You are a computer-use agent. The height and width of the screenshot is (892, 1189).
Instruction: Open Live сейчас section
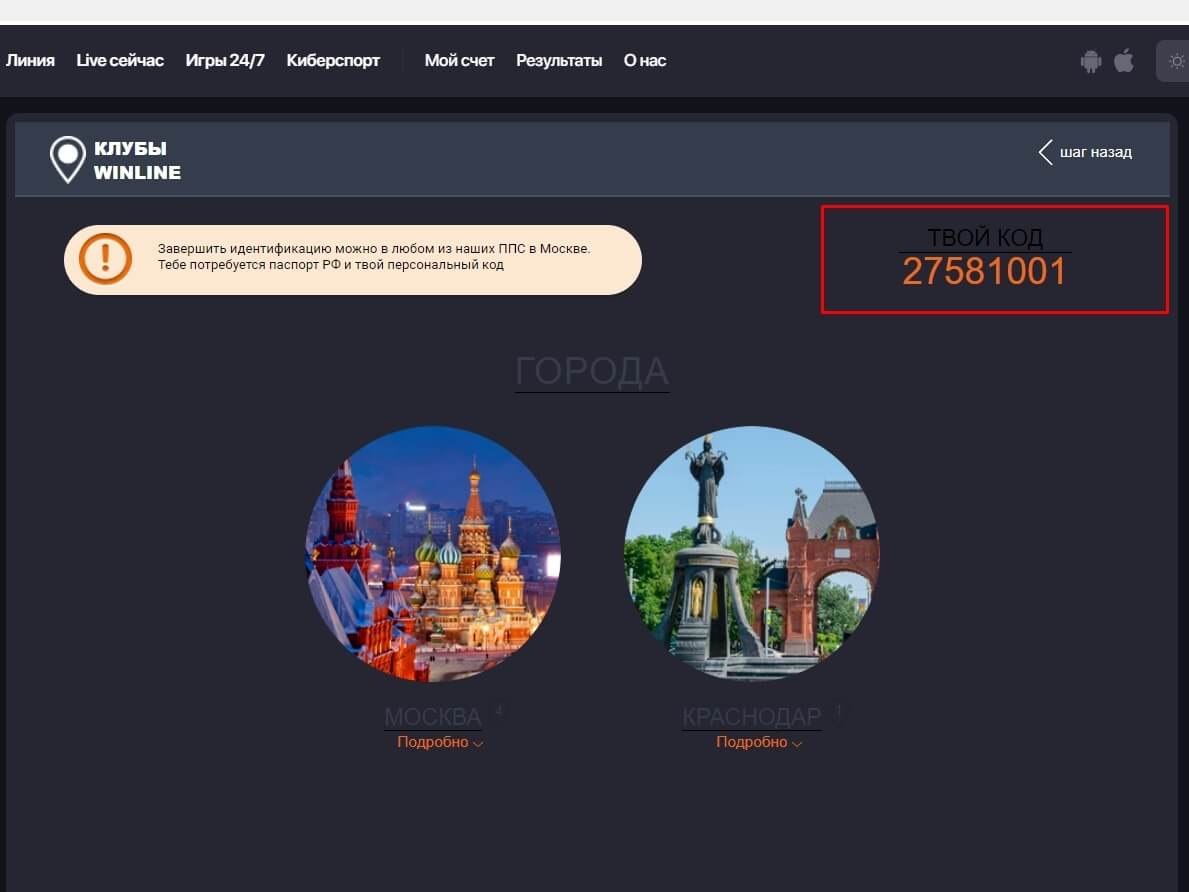click(120, 61)
